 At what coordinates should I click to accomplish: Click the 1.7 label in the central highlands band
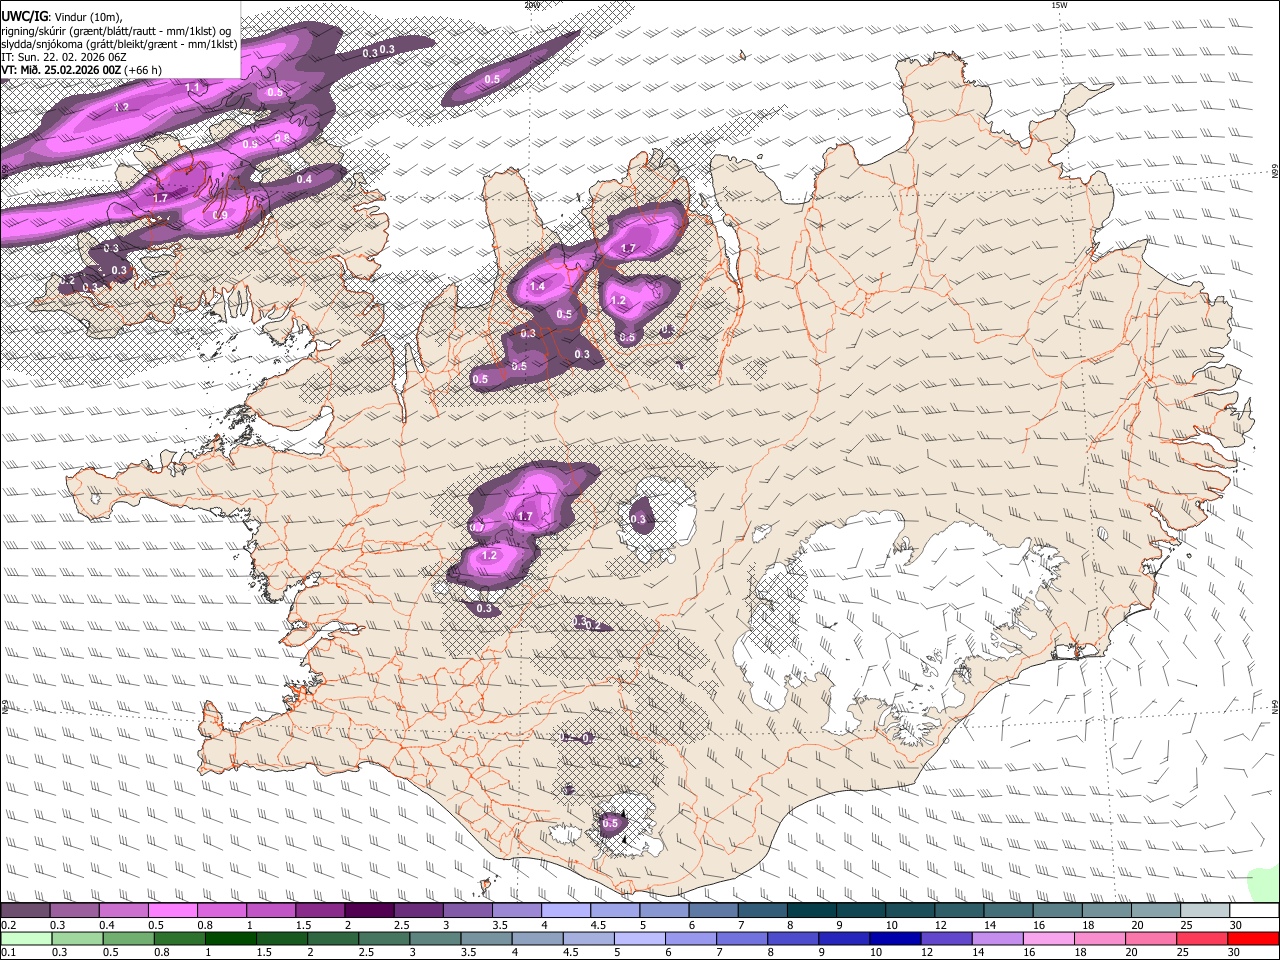coord(525,516)
